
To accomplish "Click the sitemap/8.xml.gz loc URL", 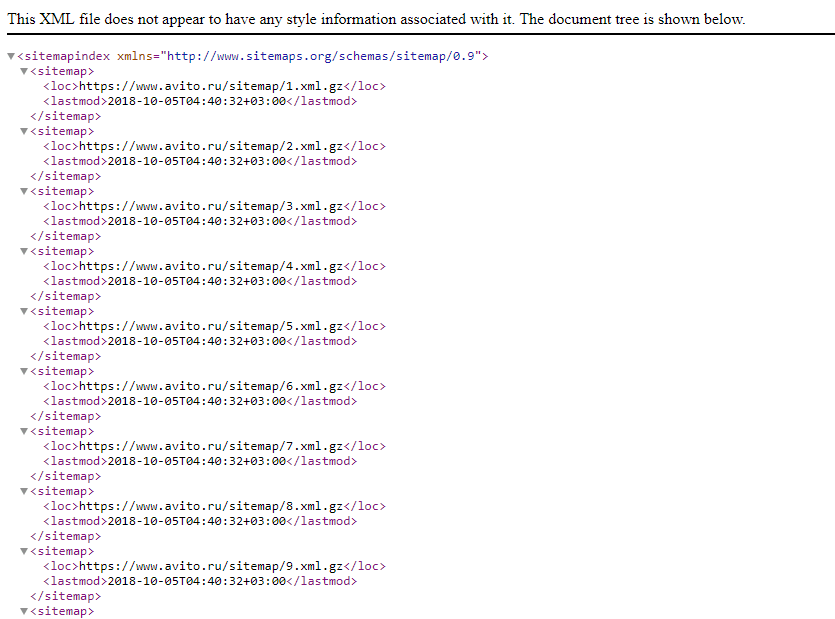I will click(x=211, y=507).
